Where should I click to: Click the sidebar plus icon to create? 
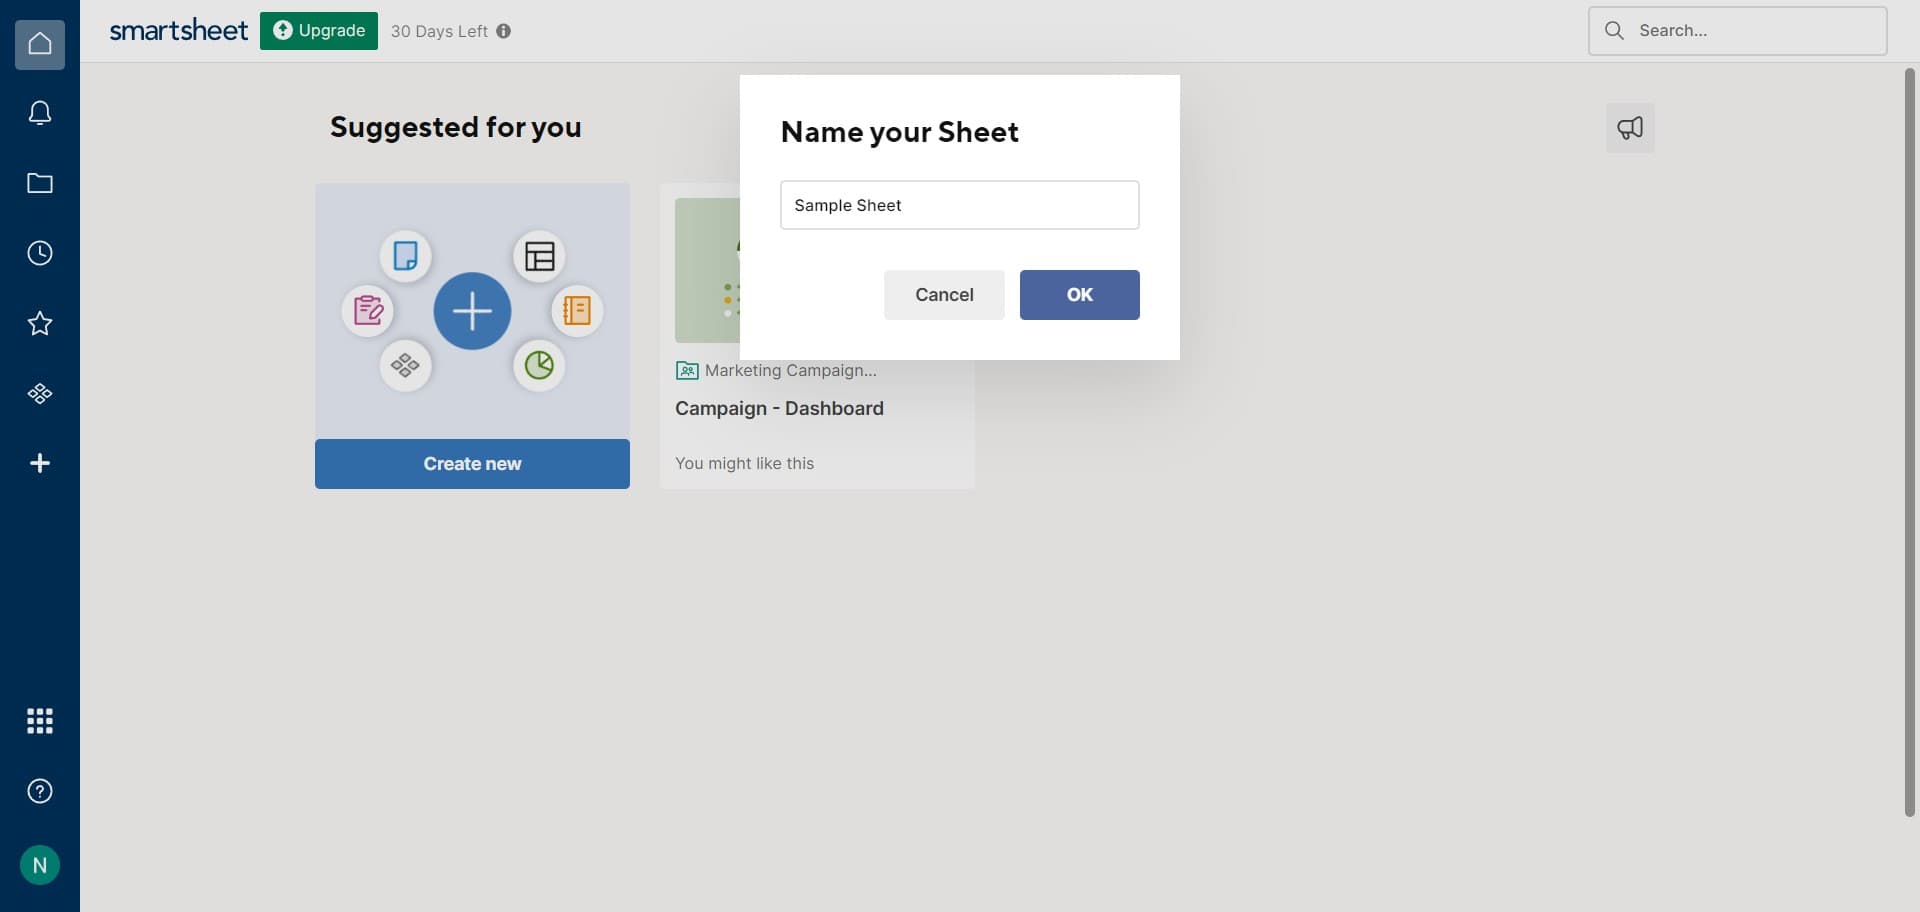click(39, 462)
